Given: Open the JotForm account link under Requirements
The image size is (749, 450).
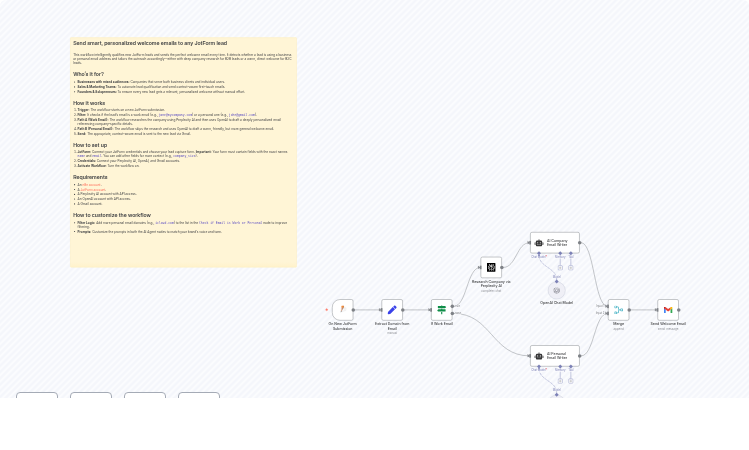Looking at the screenshot, I should coord(92,189).
